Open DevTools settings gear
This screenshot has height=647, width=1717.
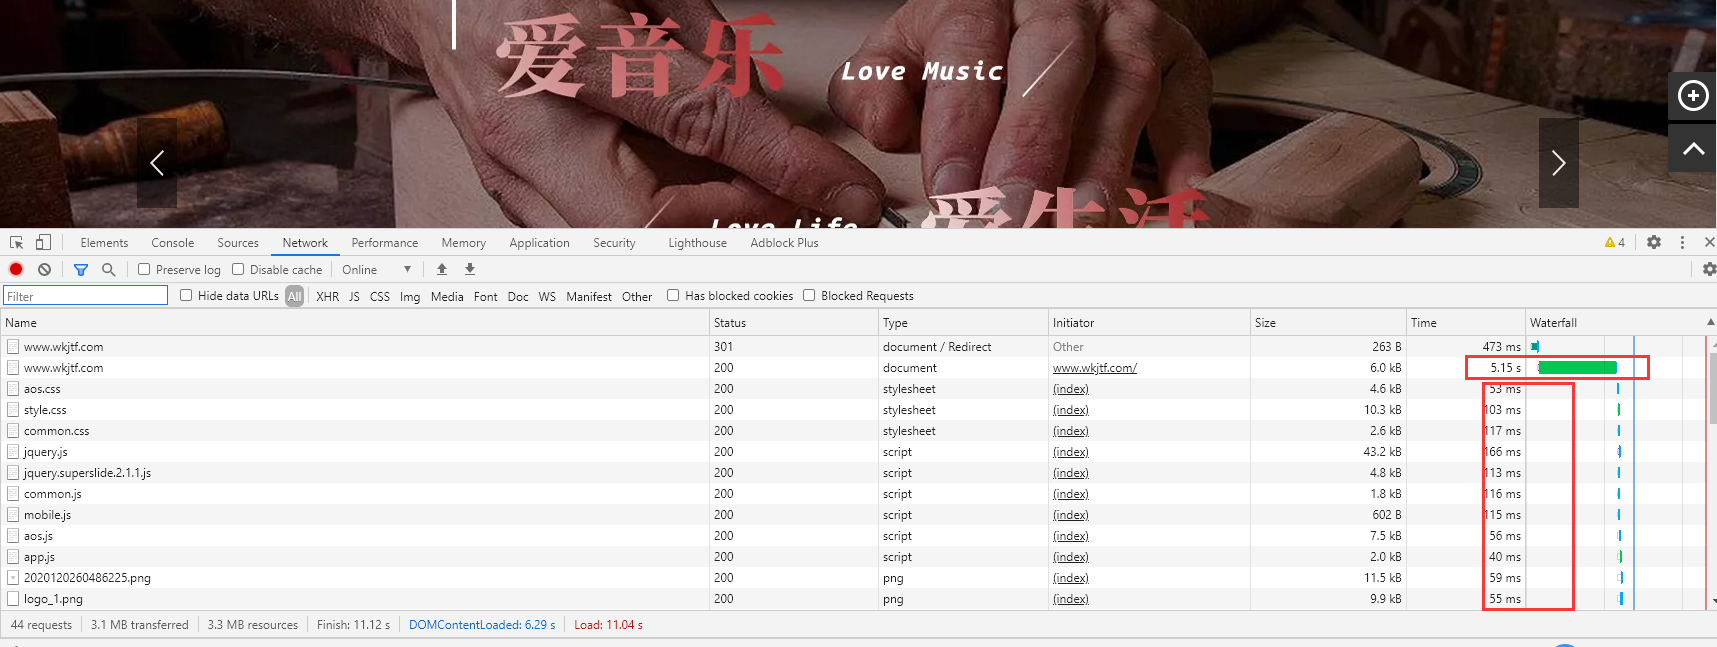click(1654, 242)
